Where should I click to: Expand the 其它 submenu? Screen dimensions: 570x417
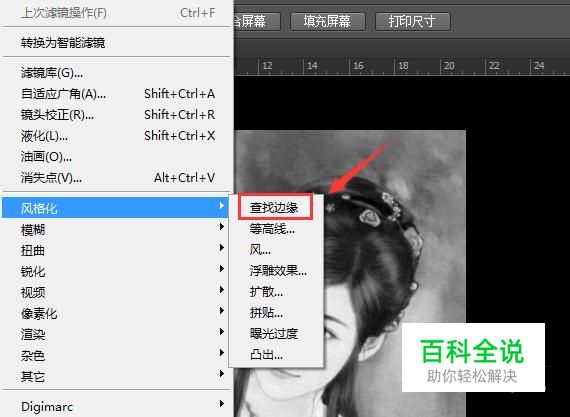[116, 376]
